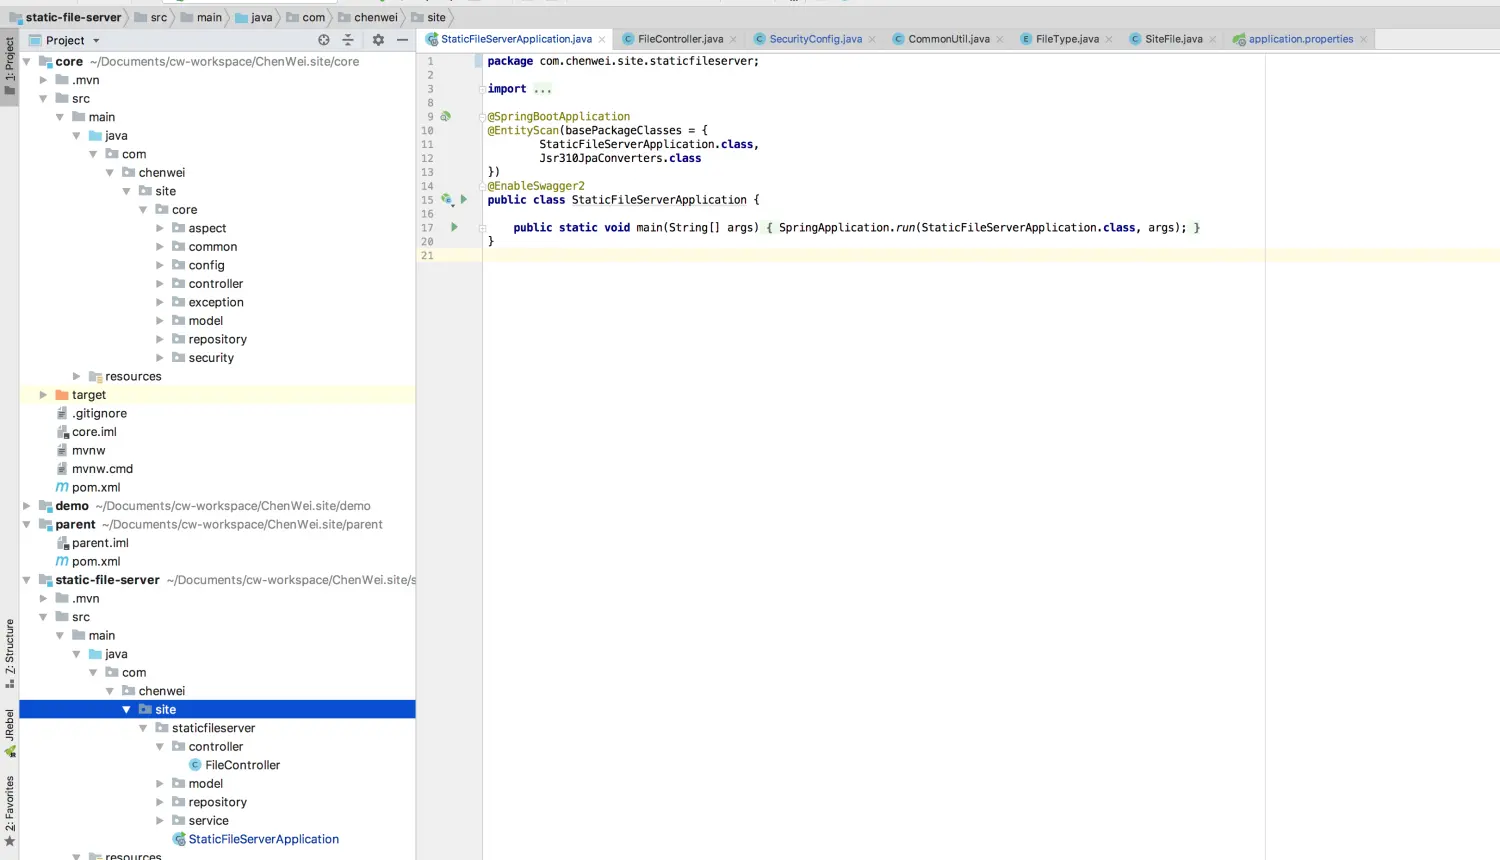Select mvnw.cmd file in tree
This screenshot has width=1500, height=860.
click(x=94, y=469)
